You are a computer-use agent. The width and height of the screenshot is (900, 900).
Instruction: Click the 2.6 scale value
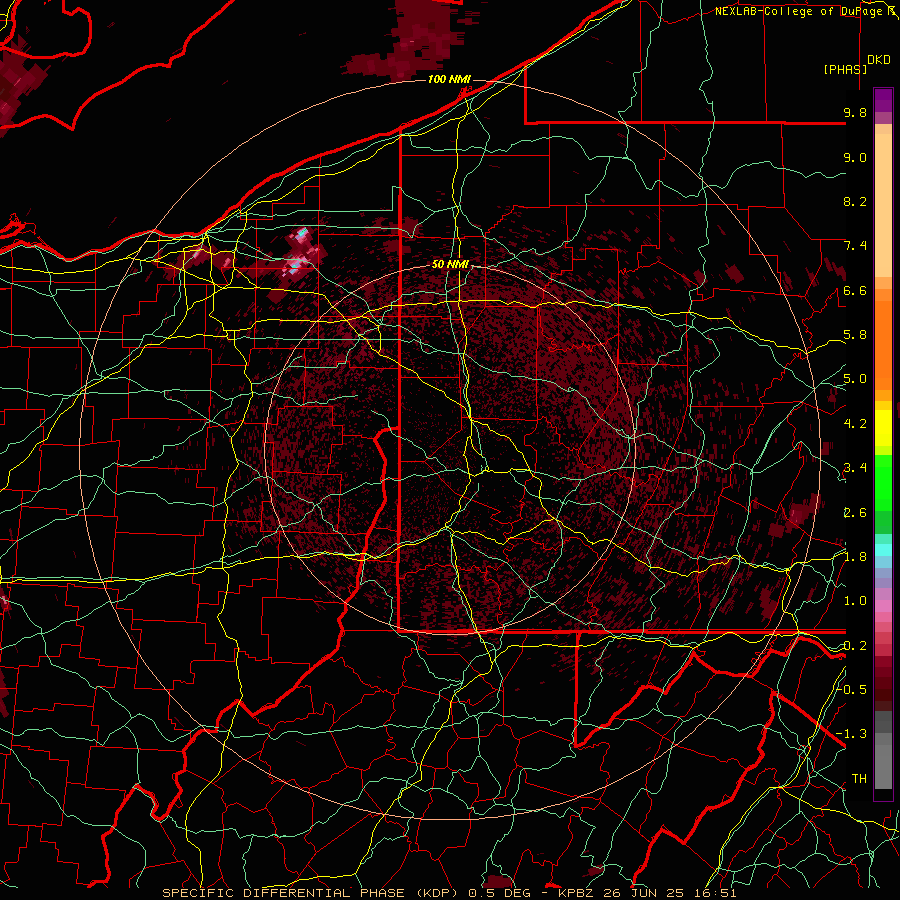click(855, 513)
